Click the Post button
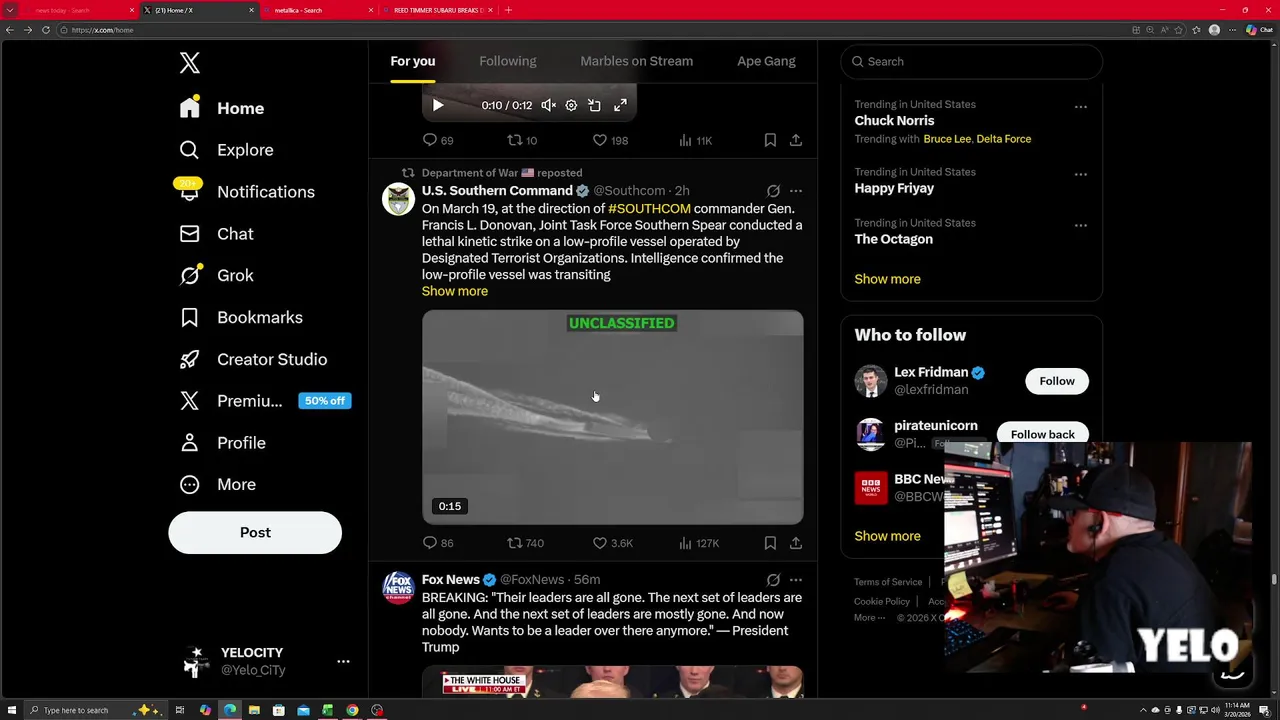Image resolution: width=1280 pixels, height=720 pixels. coord(255,533)
